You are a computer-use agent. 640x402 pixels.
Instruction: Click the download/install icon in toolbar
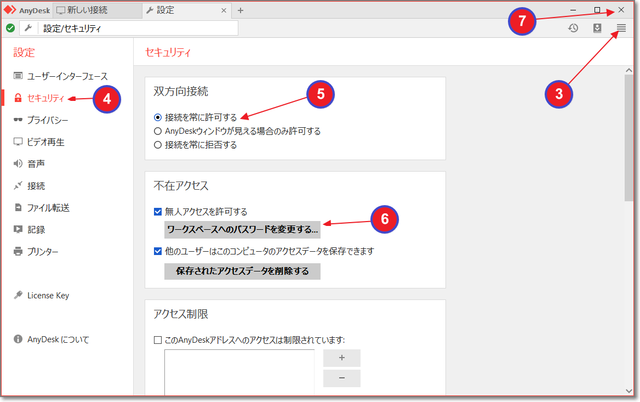[598, 28]
